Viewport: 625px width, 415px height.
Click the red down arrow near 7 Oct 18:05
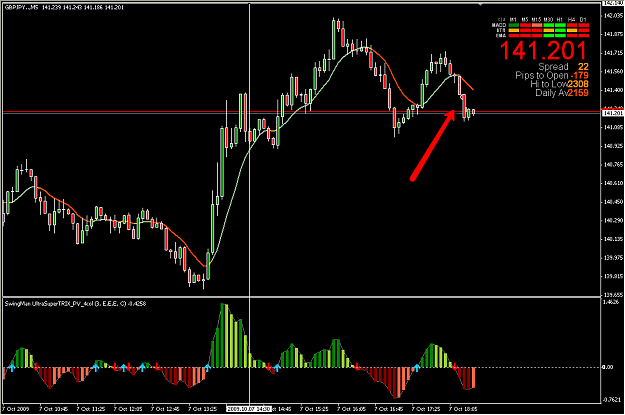tap(455, 366)
